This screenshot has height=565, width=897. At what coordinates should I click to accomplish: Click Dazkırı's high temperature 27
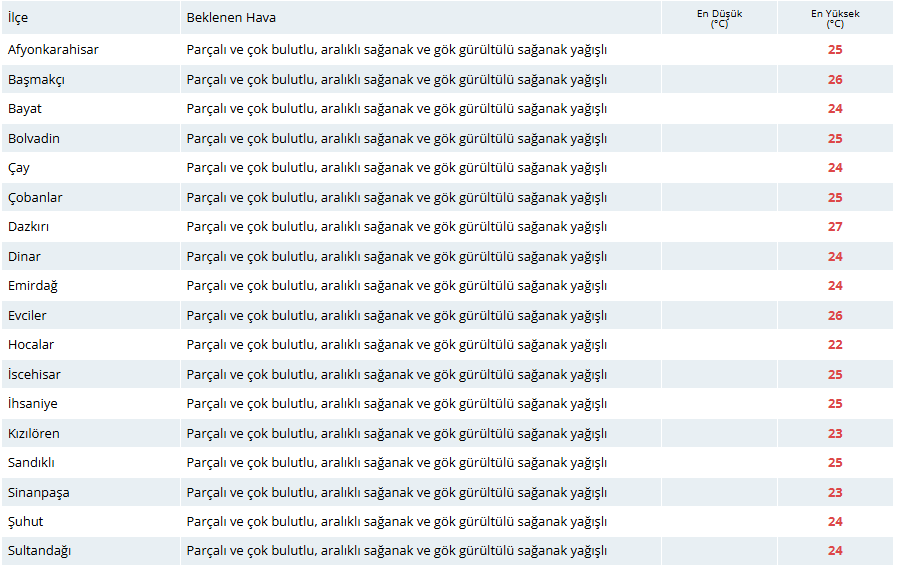pyautogui.click(x=835, y=227)
